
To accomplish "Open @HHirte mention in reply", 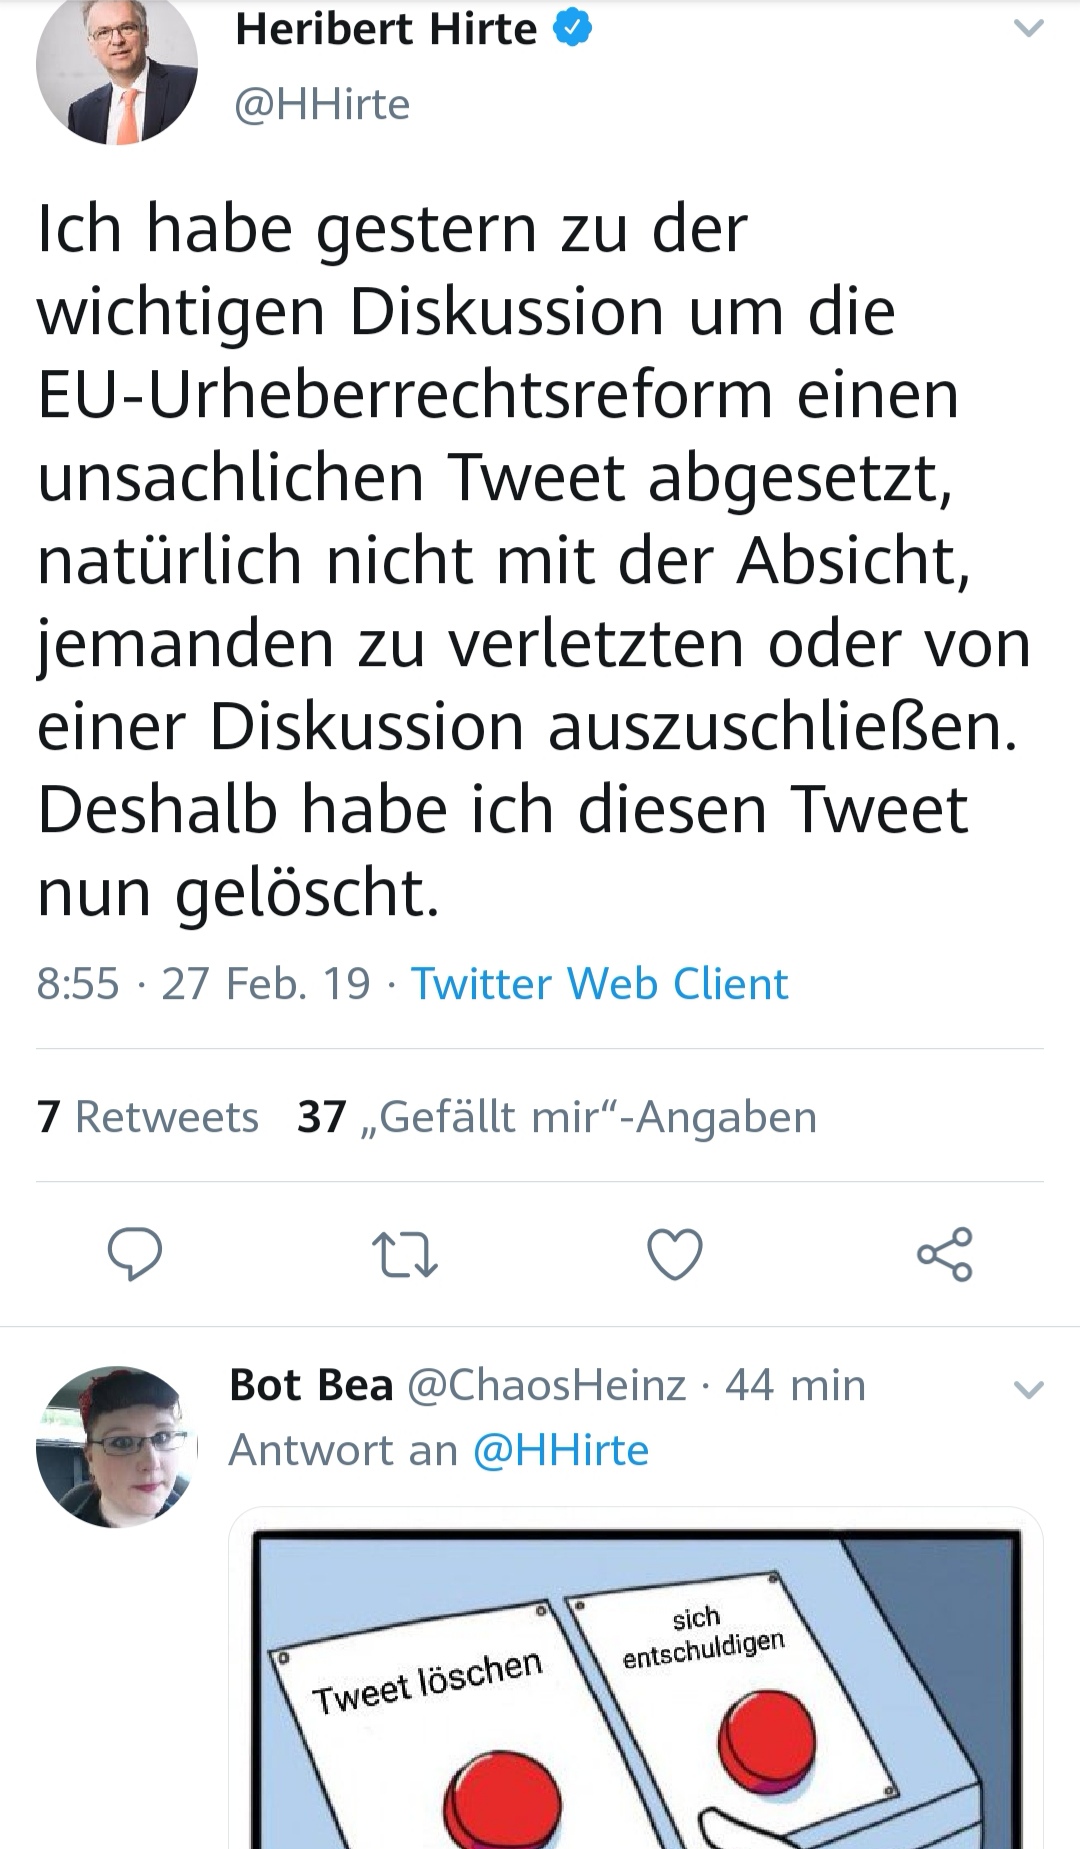I will click(560, 1450).
